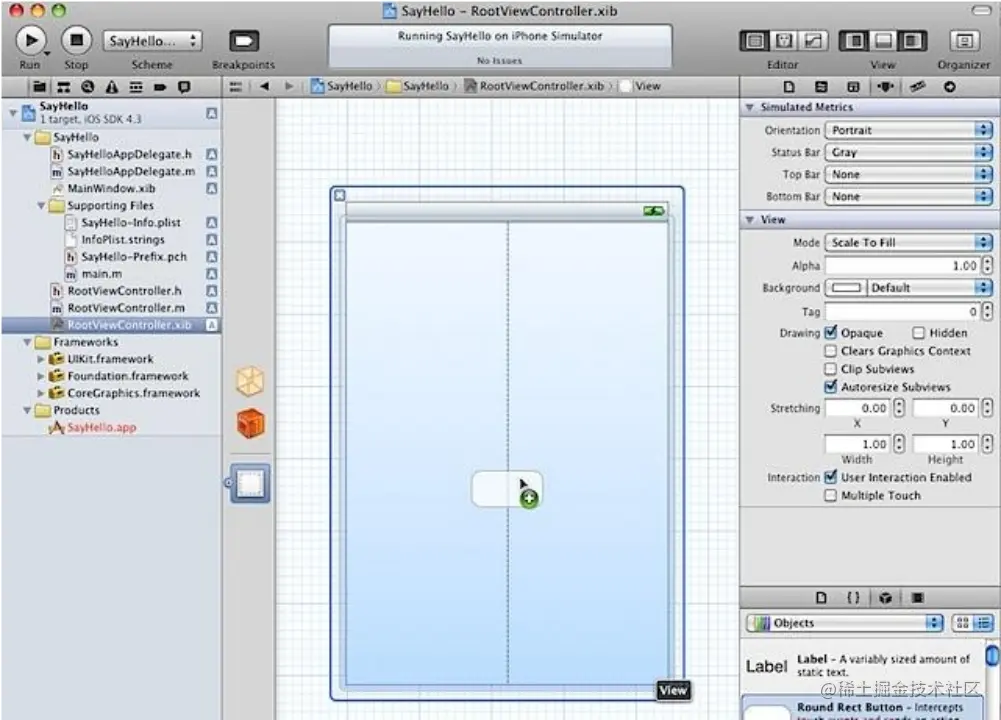The image size is (1001, 720).
Task: Select the Standard editor icon
Action: click(x=755, y=41)
